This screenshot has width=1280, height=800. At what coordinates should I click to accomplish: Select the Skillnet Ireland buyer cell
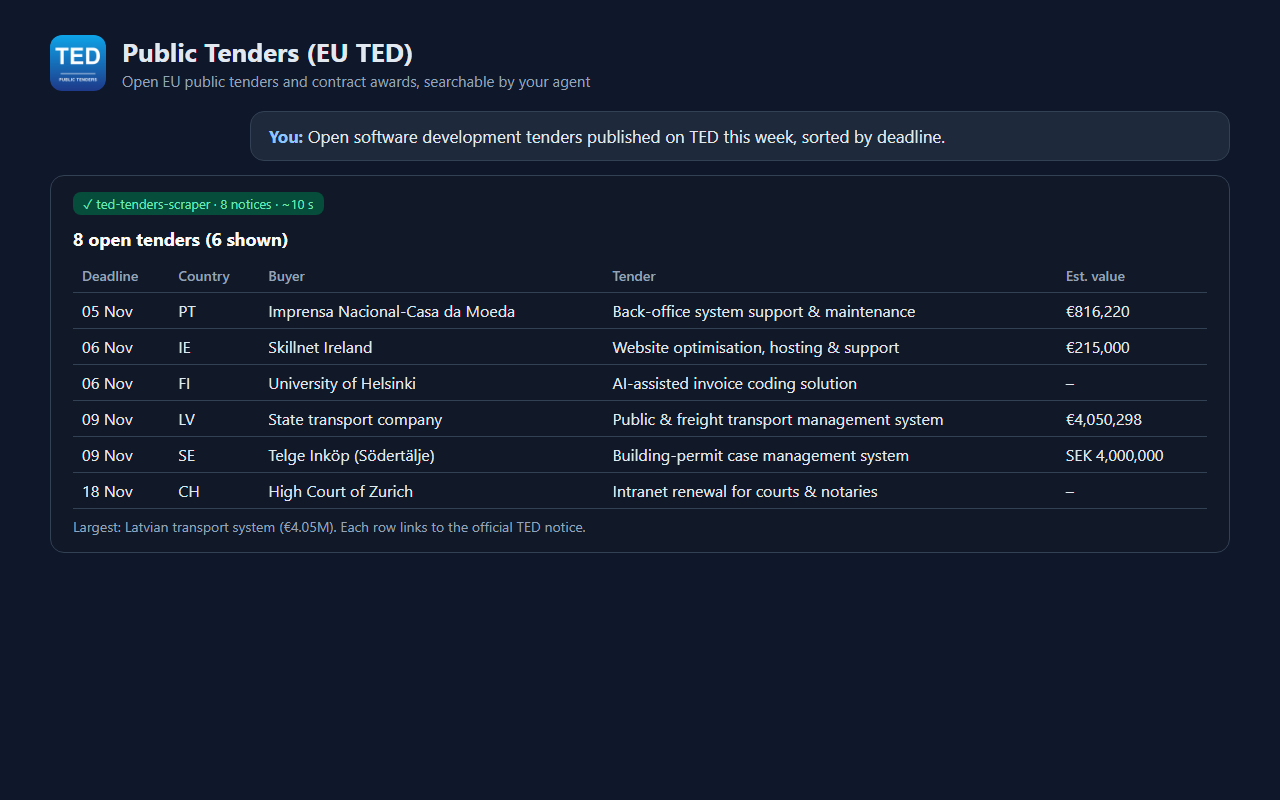pos(320,348)
